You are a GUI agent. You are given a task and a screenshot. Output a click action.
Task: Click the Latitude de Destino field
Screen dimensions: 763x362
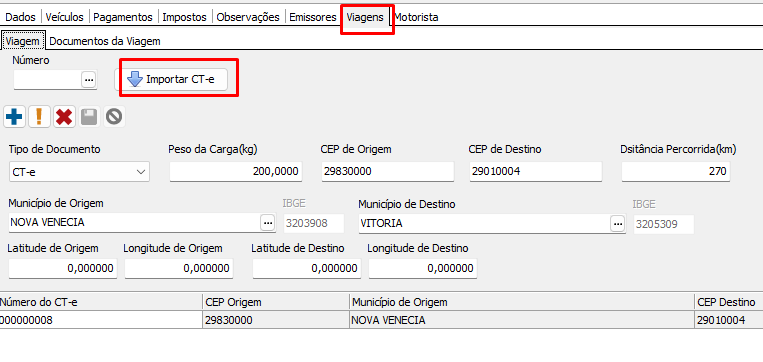[307, 269]
